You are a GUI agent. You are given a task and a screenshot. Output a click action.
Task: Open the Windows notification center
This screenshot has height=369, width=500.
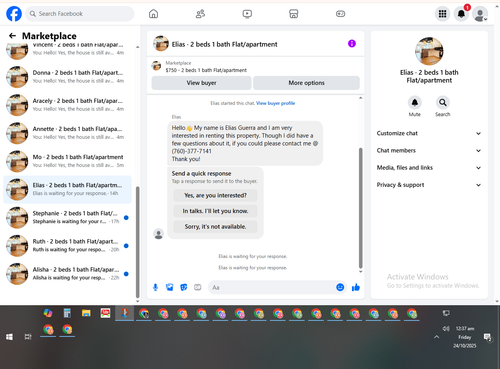[488, 337]
